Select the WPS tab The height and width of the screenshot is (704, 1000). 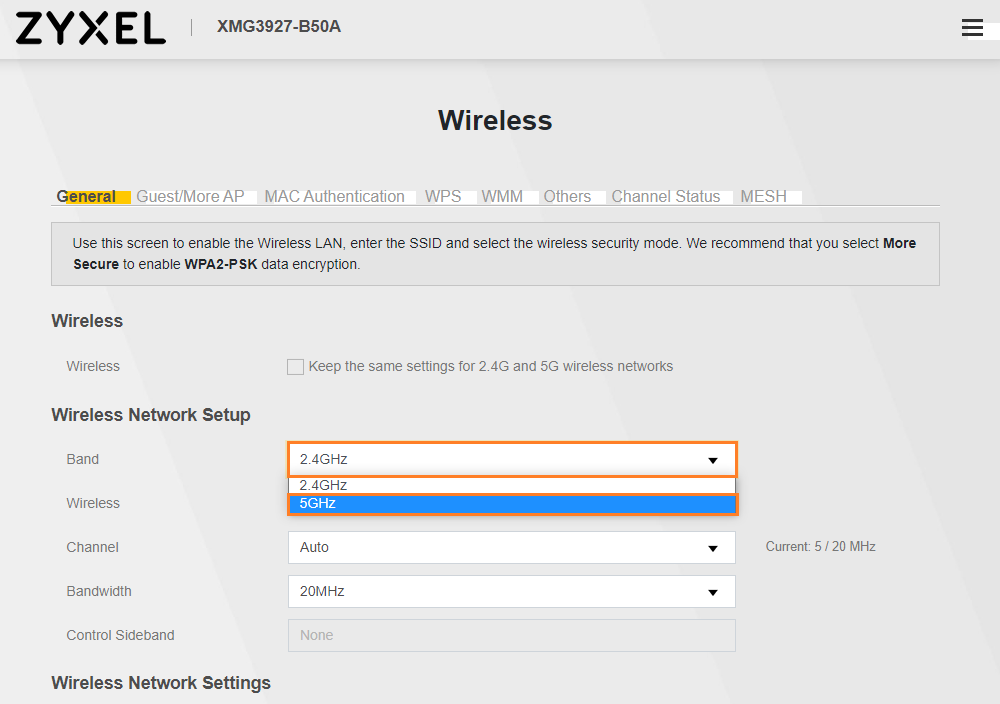(443, 197)
